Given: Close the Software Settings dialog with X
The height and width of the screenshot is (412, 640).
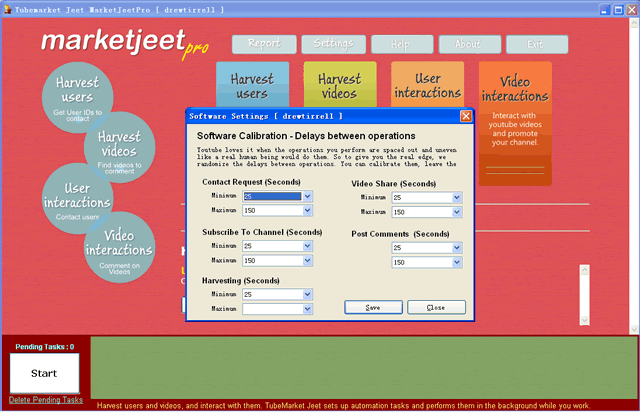Looking at the screenshot, I should tap(466, 116).
